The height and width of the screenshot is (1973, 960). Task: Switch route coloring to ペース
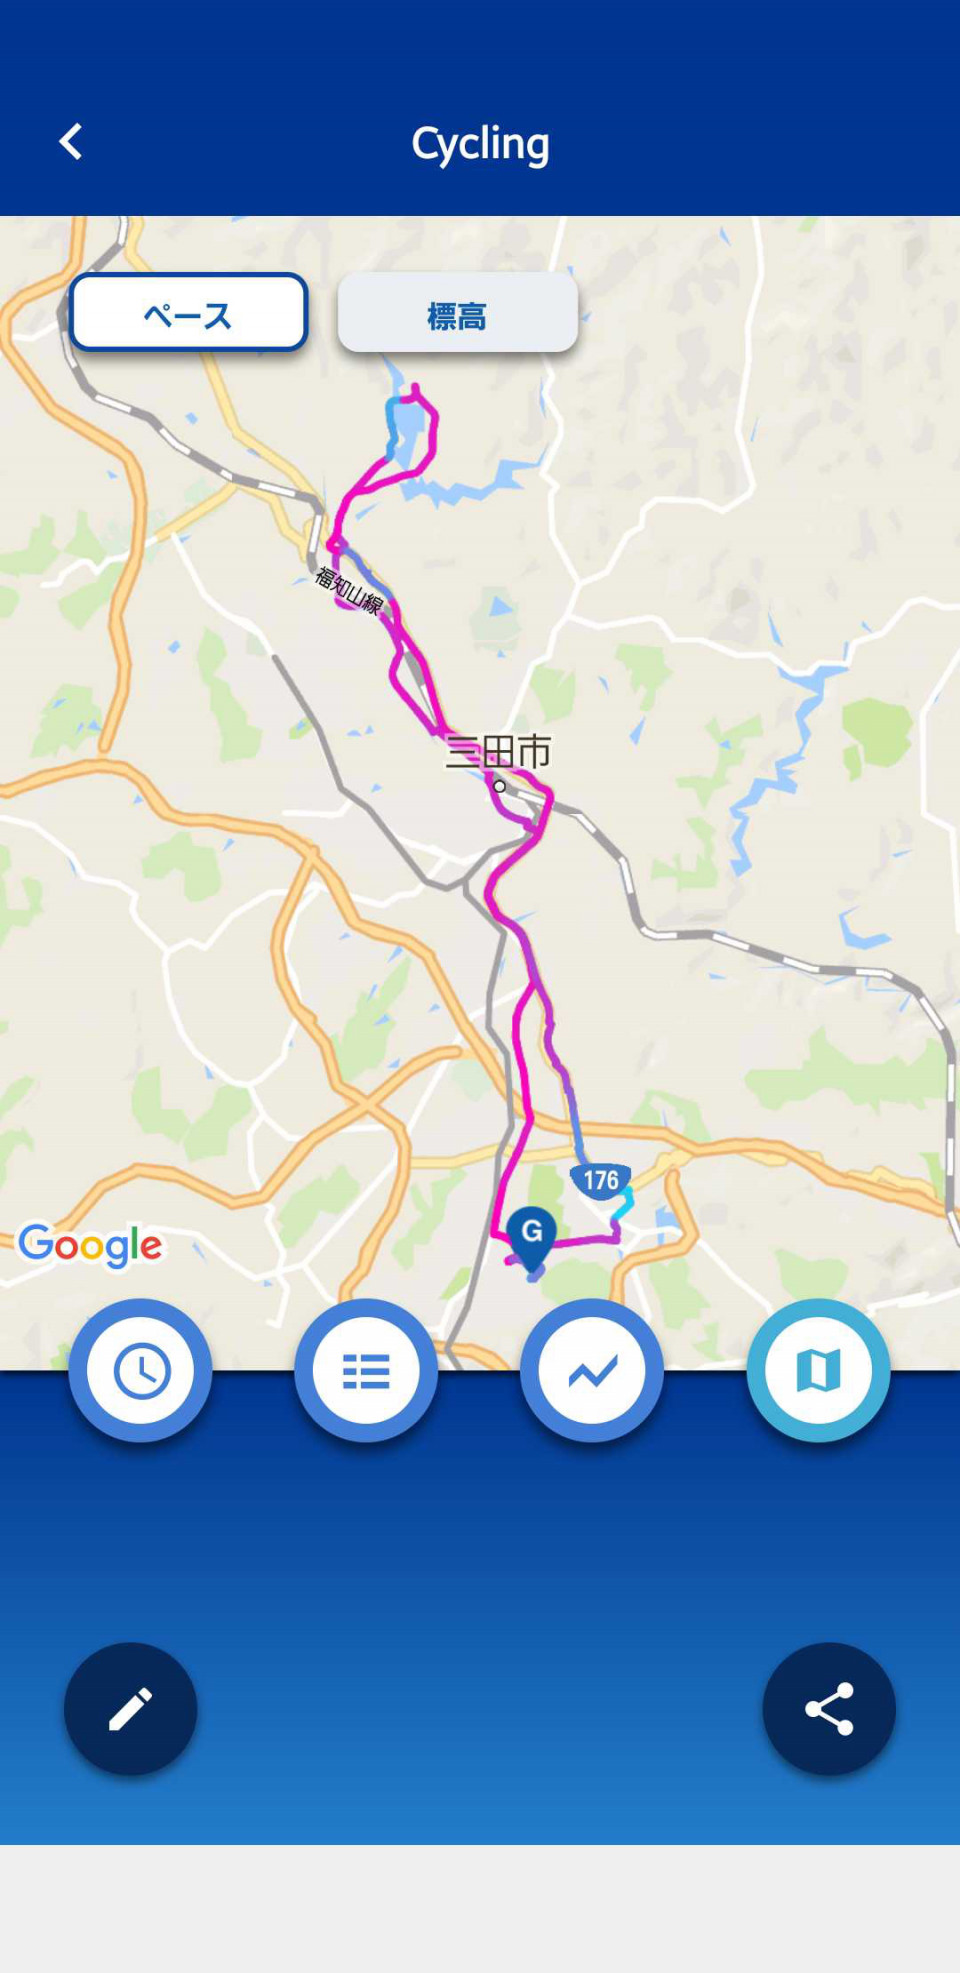(x=188, y=313)
